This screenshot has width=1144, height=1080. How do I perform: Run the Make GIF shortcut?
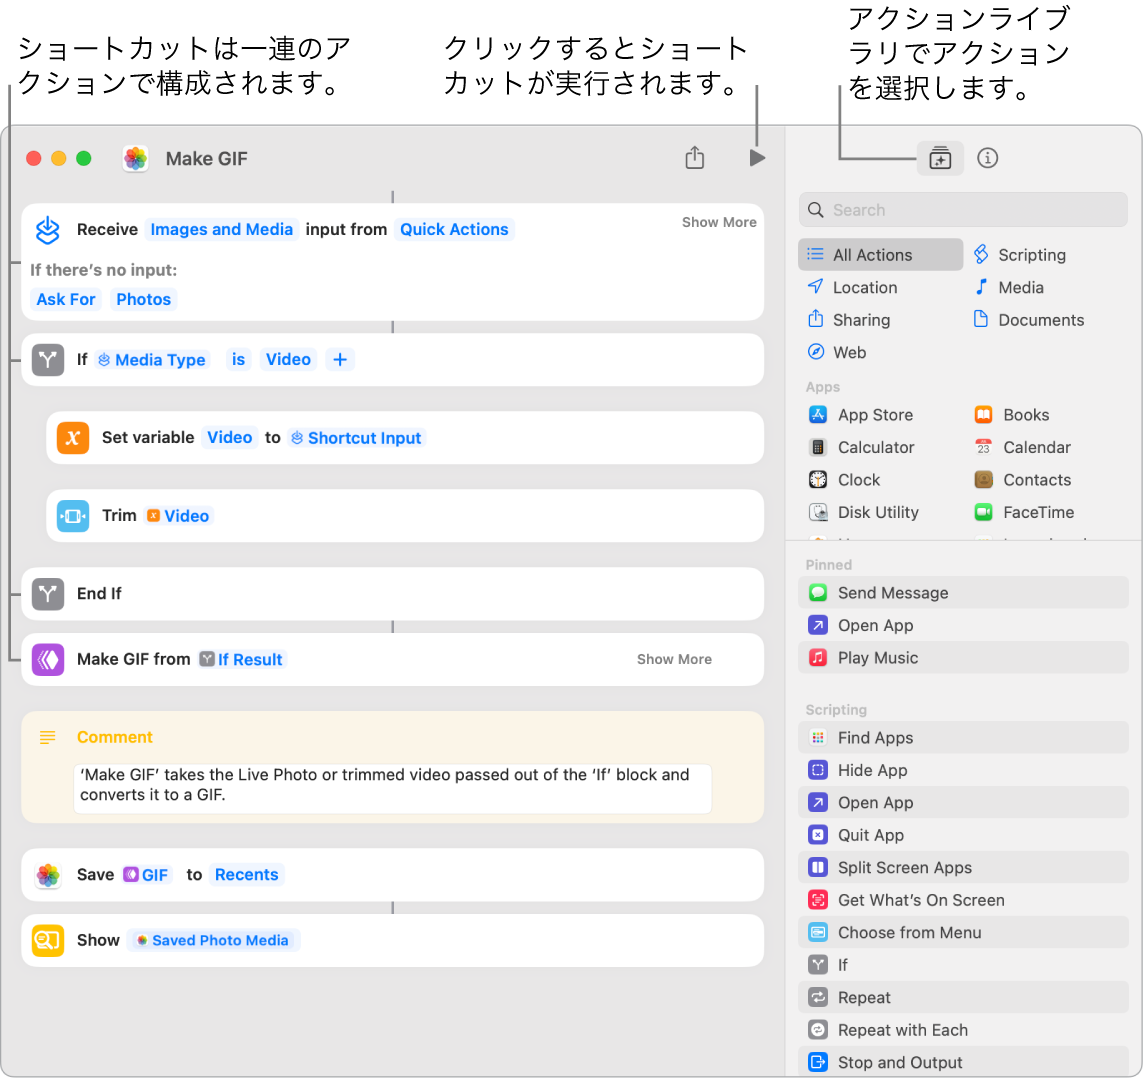coord(757,158)
